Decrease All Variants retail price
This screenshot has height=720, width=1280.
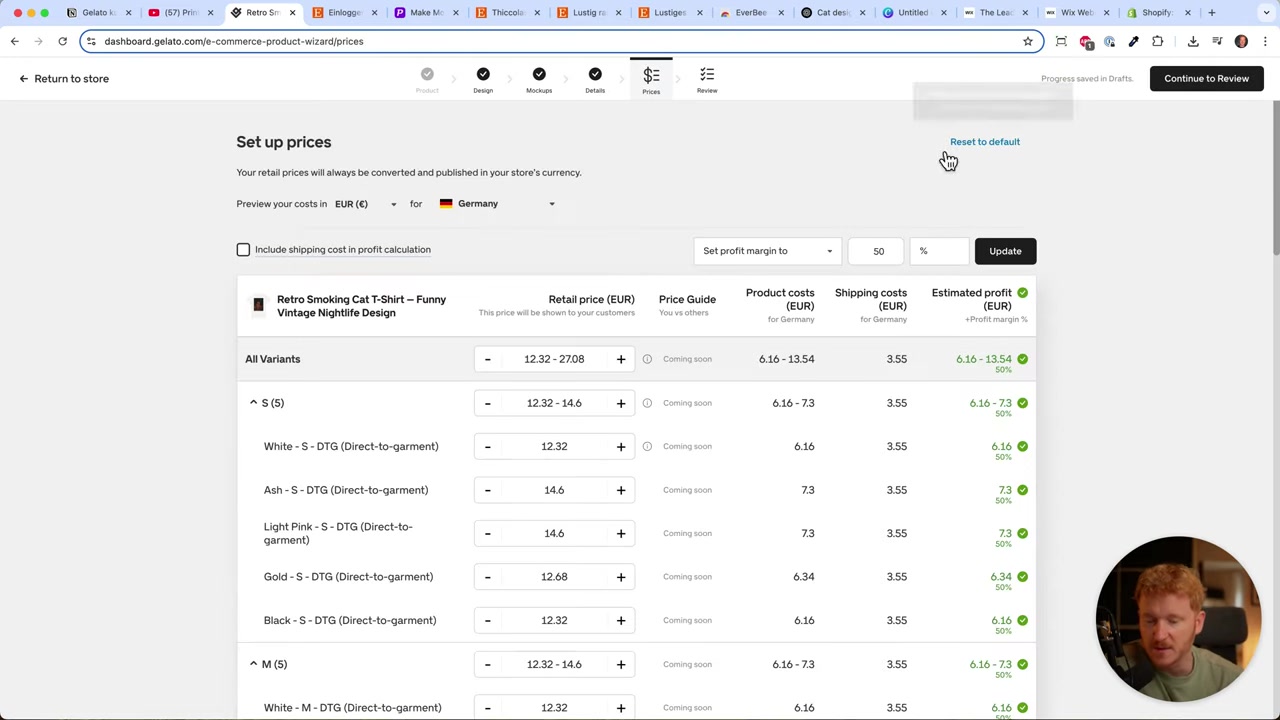(487, 359)
